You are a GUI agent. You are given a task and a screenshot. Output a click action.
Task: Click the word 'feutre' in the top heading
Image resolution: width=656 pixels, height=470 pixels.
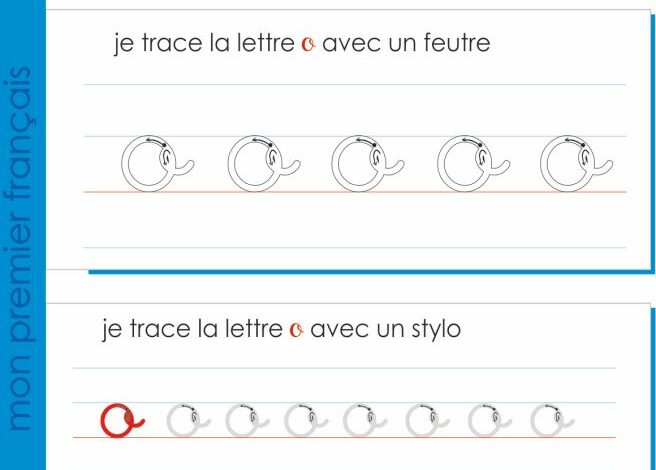[457, 42]
